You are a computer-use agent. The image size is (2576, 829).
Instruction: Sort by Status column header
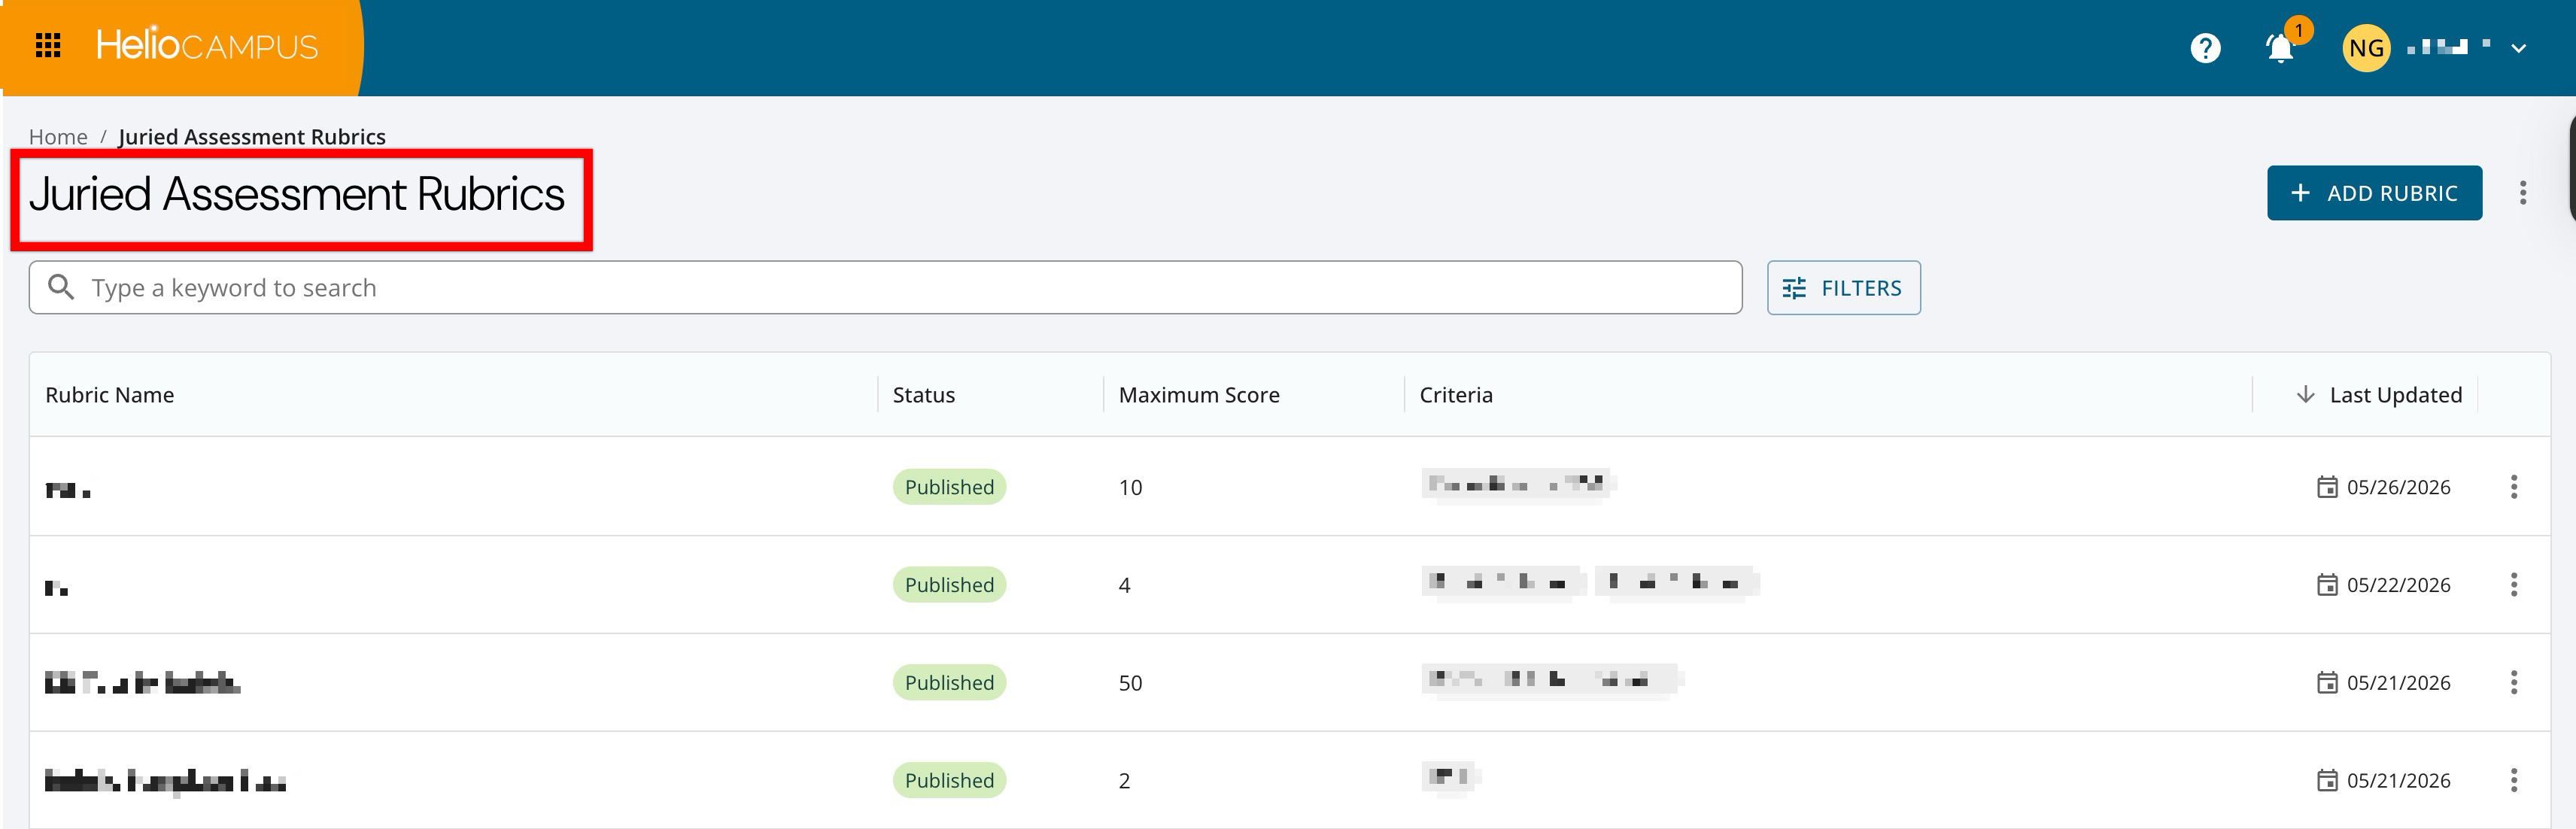924,395
